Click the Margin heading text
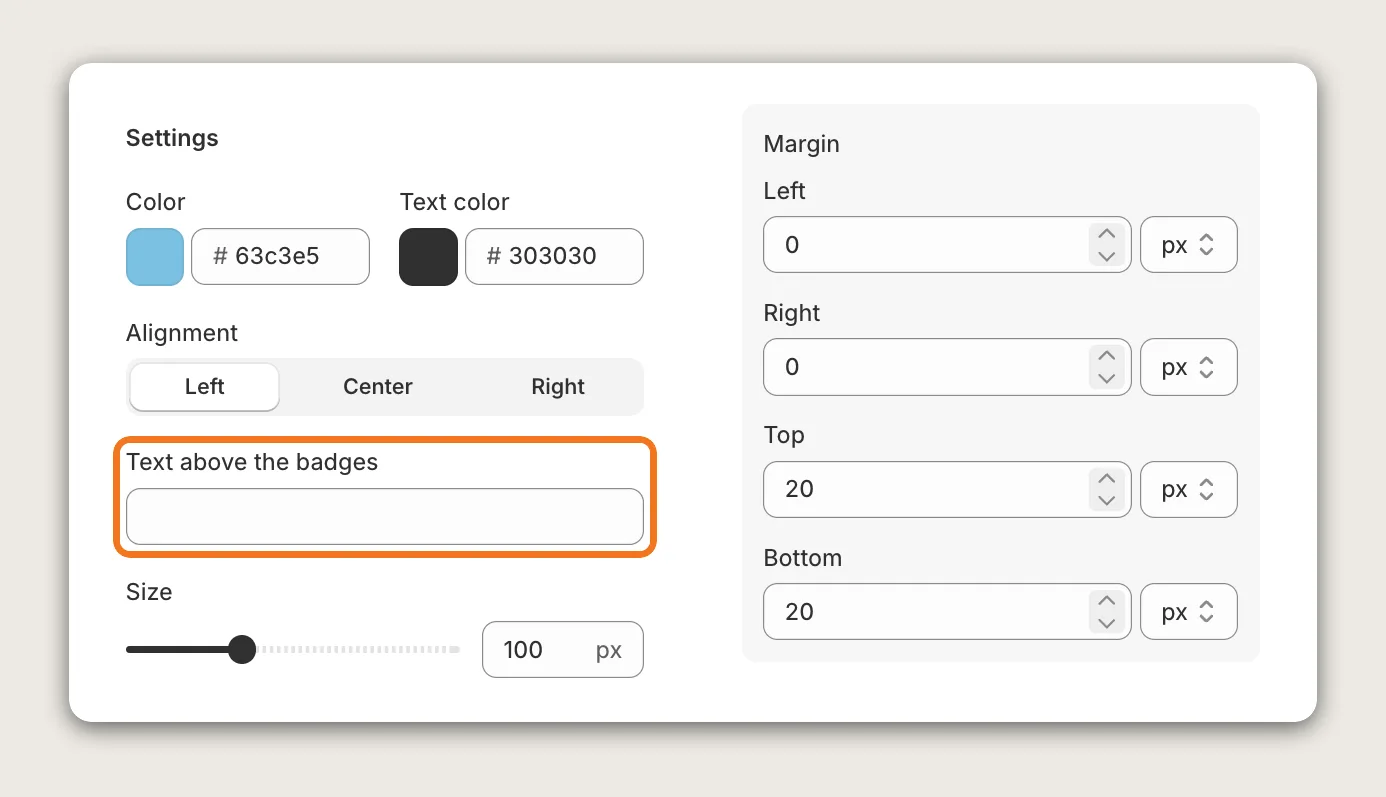Screen dimensions: 1386x797 point(802,144)
